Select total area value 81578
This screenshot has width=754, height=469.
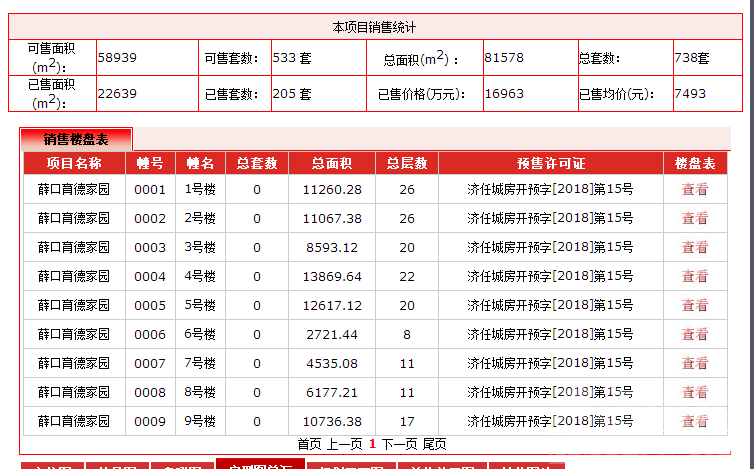[504, 58]
